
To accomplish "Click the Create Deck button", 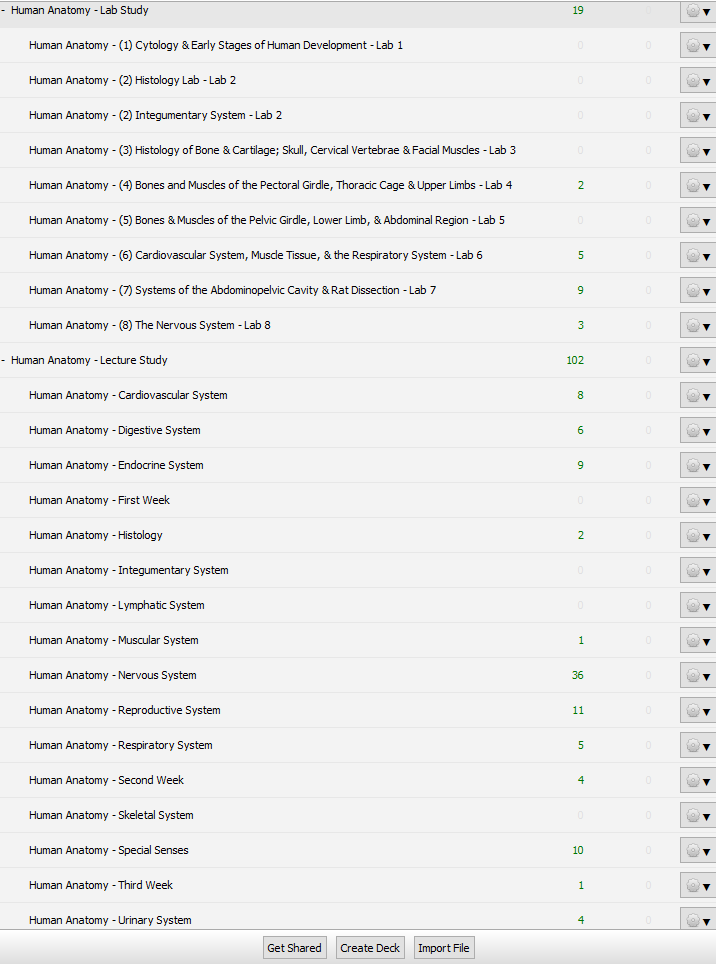I will 370,948.
